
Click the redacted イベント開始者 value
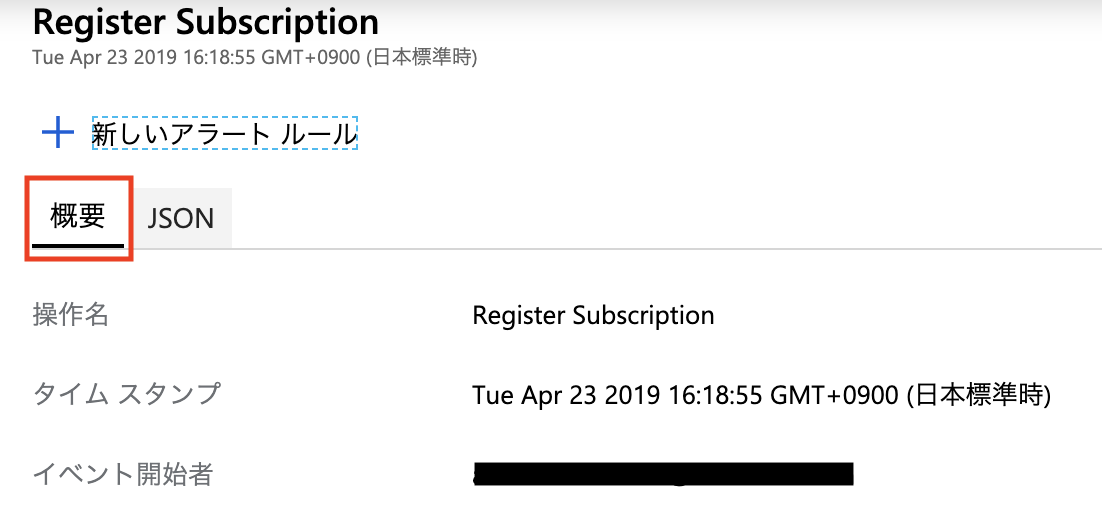pyautogui.click(x=663, y=474)
